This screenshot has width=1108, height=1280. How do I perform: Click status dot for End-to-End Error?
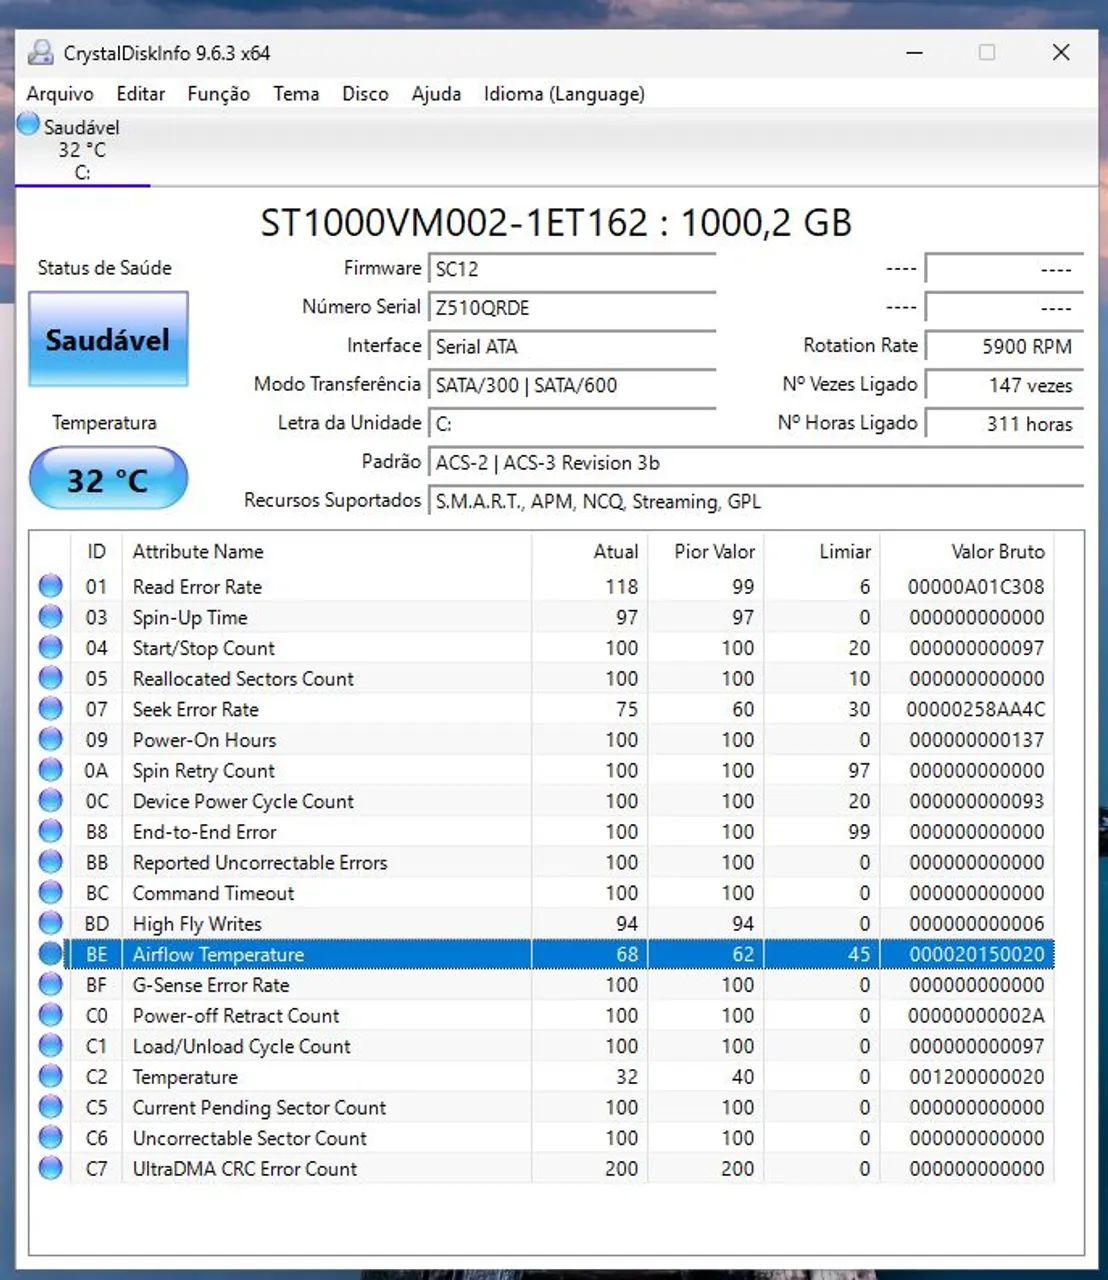coord(50,831)
